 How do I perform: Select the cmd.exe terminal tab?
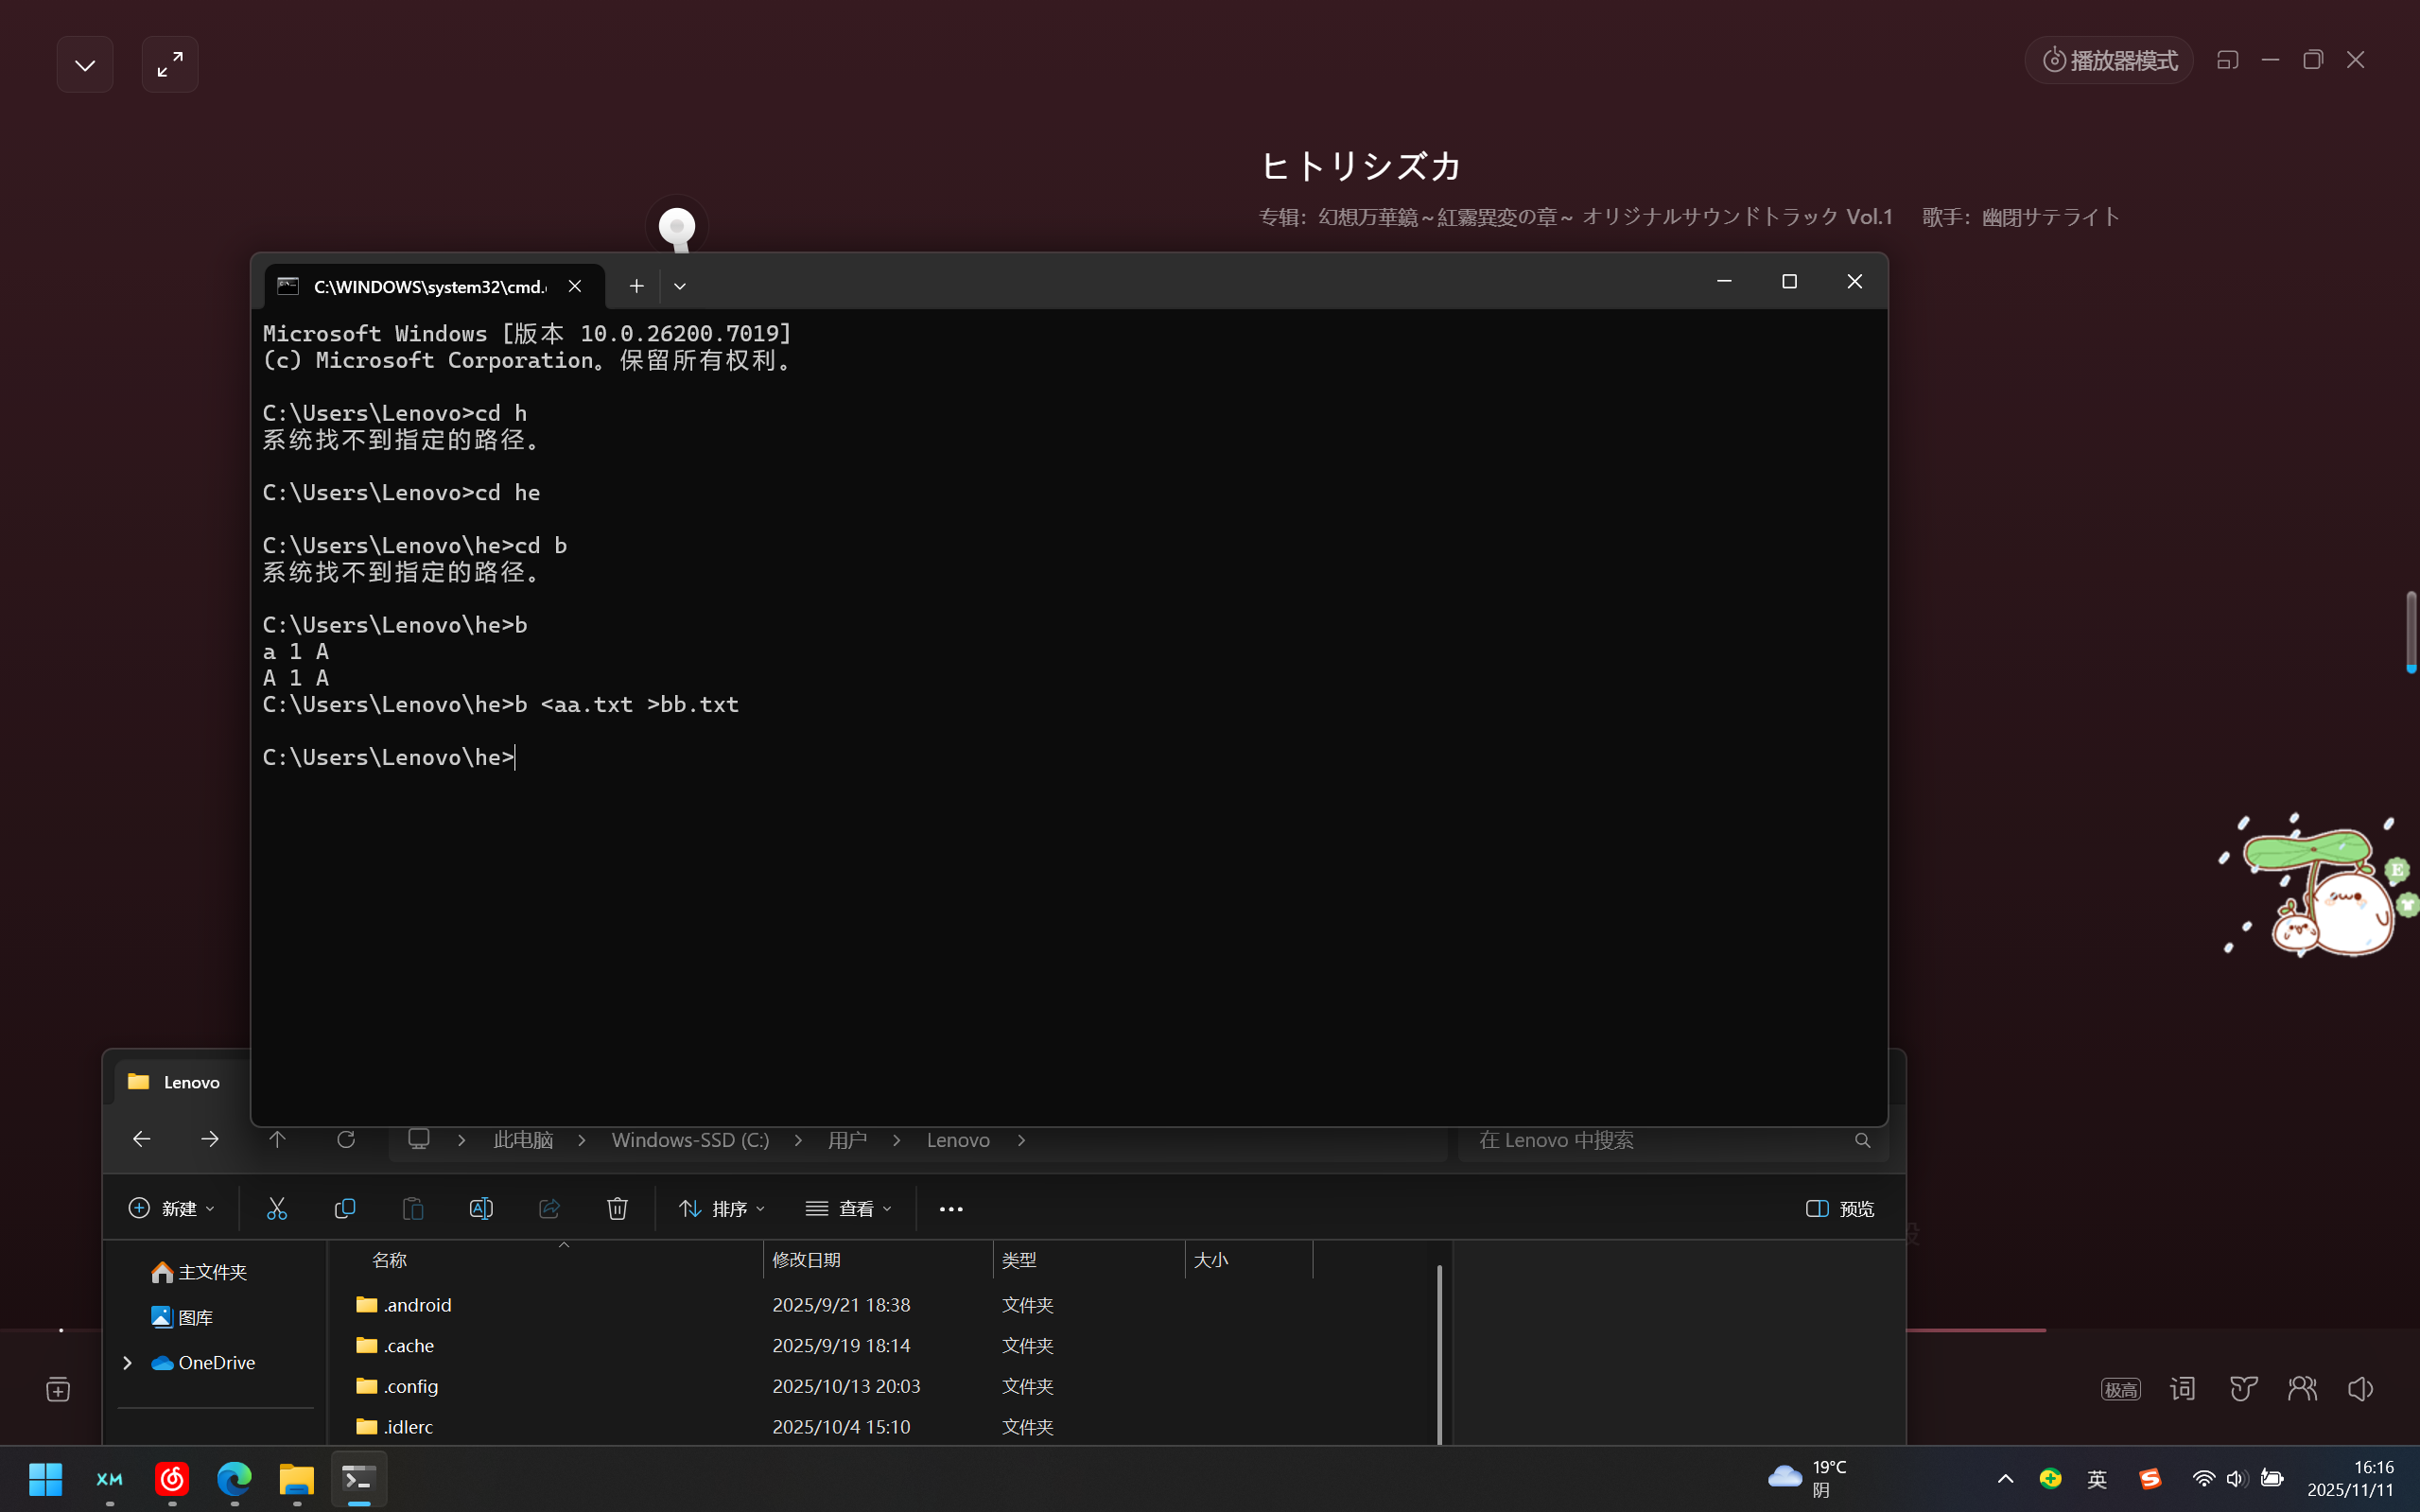pos(430,287)
